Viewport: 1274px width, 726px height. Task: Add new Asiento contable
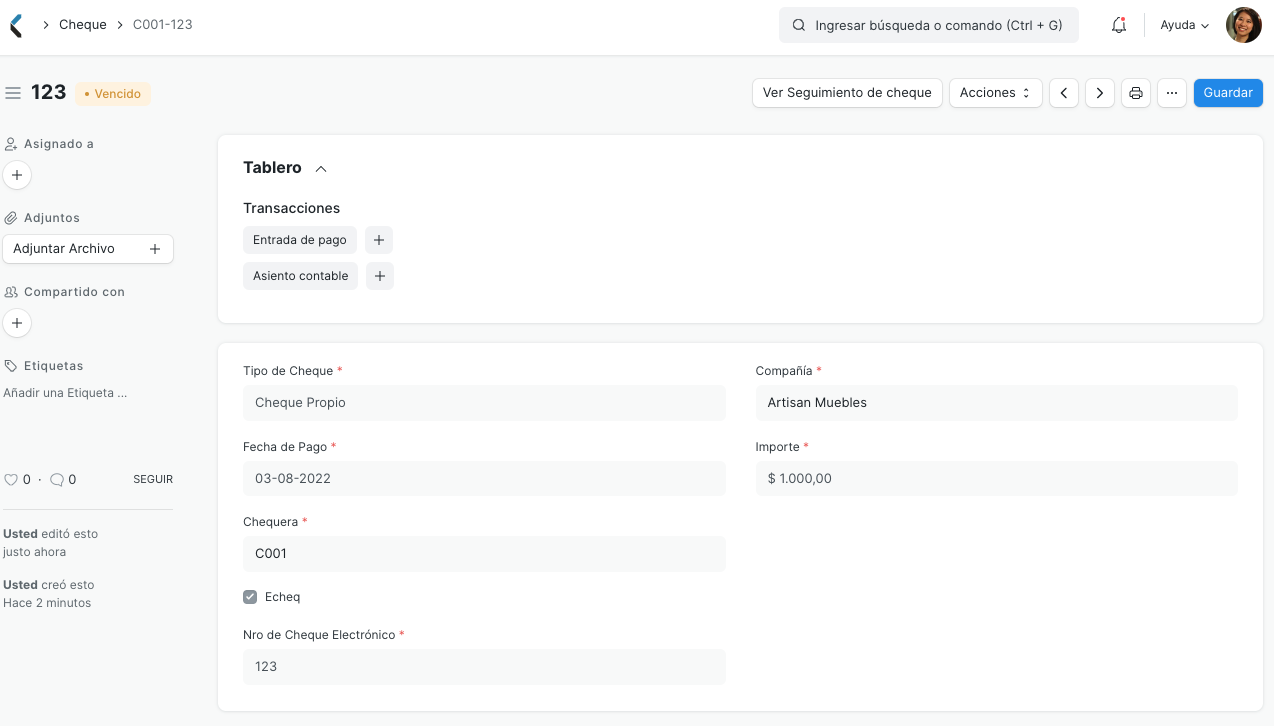380,276
